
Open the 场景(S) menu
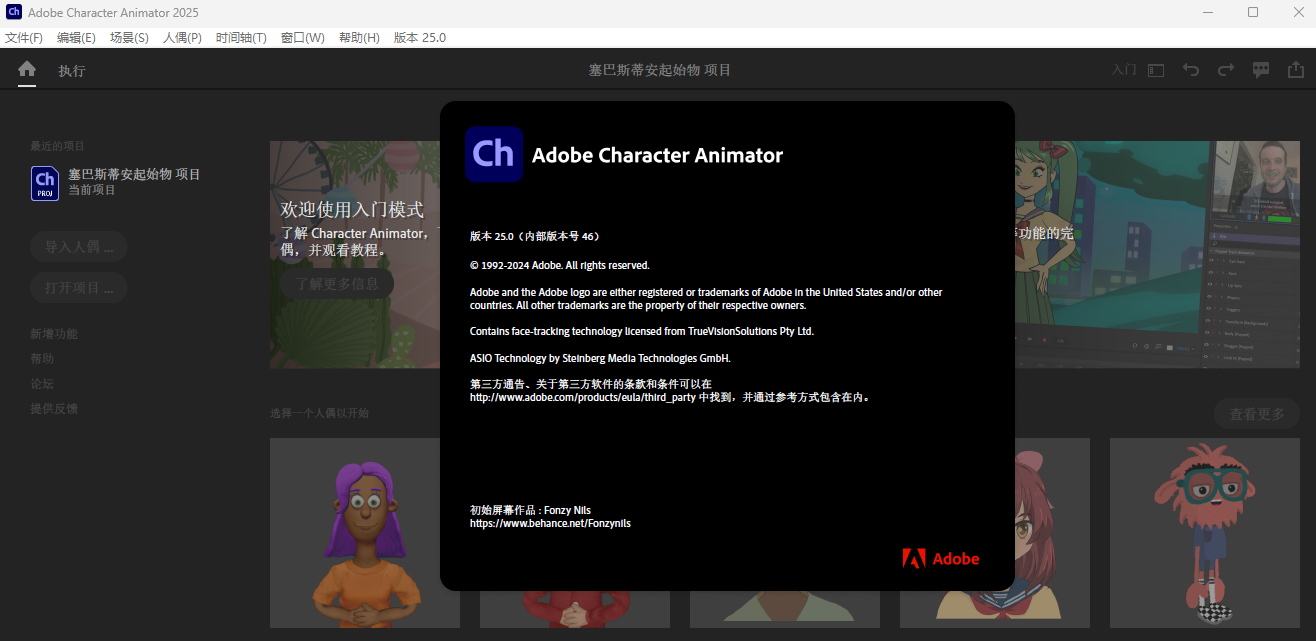coord(129,38)
